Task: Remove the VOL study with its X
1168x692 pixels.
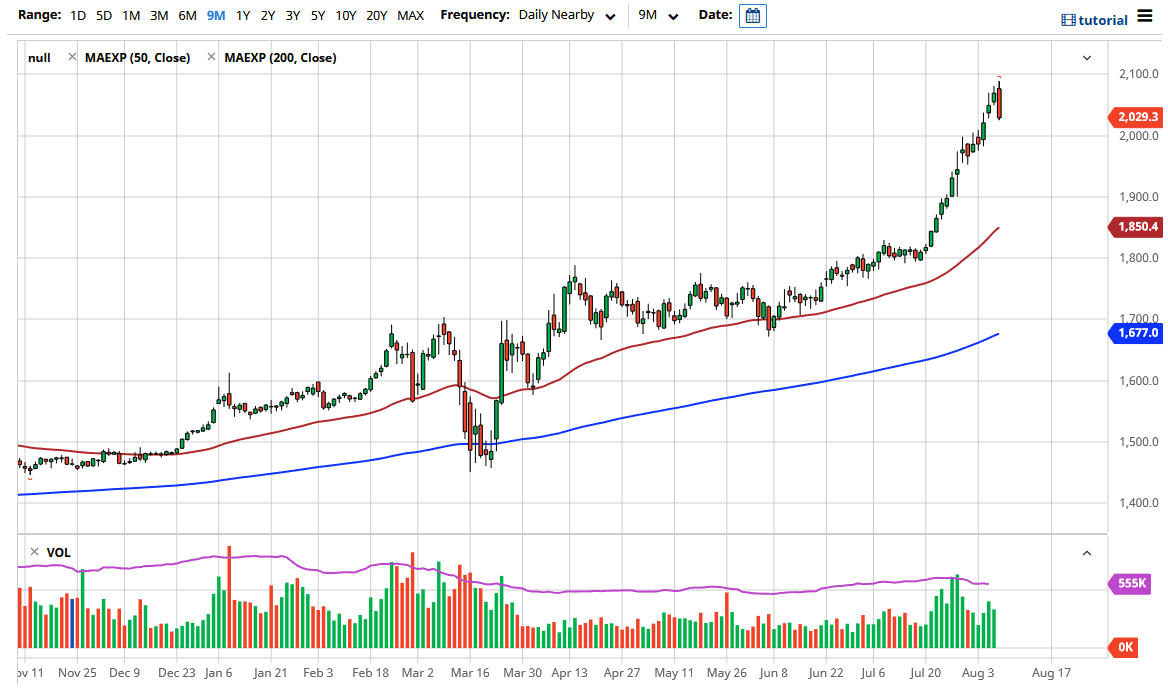Action: click(x=34, y=552)
